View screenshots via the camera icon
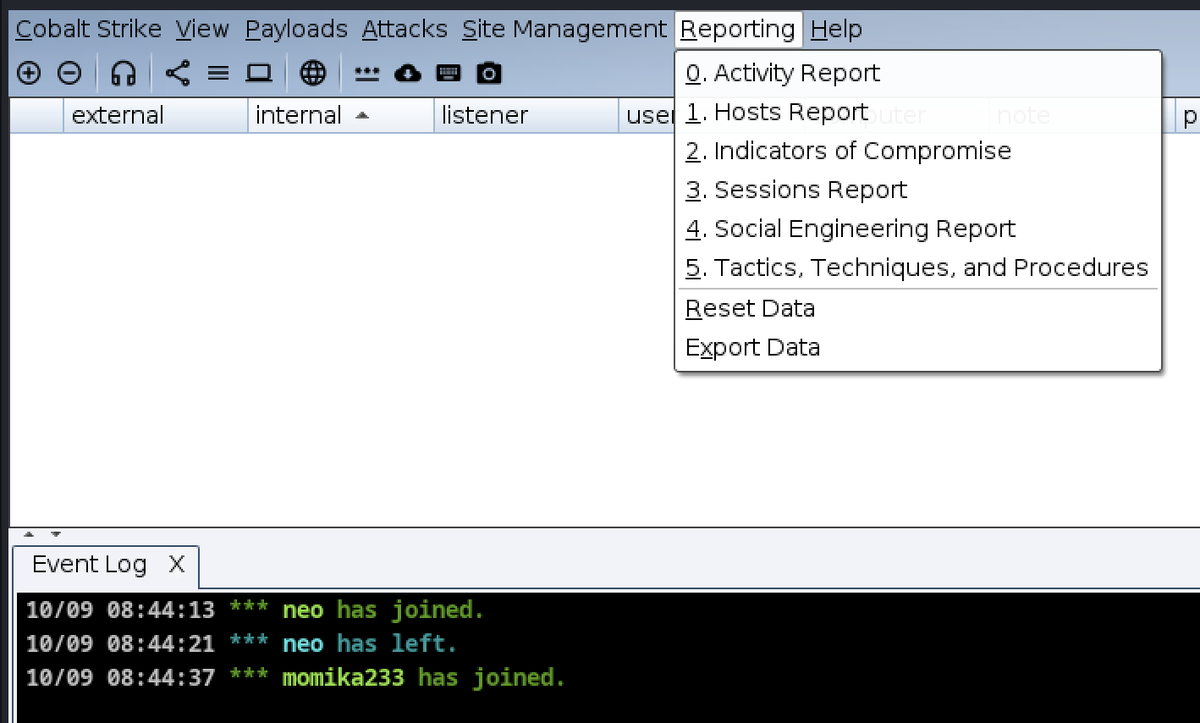1200x723 pixels. tap(489, 73)
